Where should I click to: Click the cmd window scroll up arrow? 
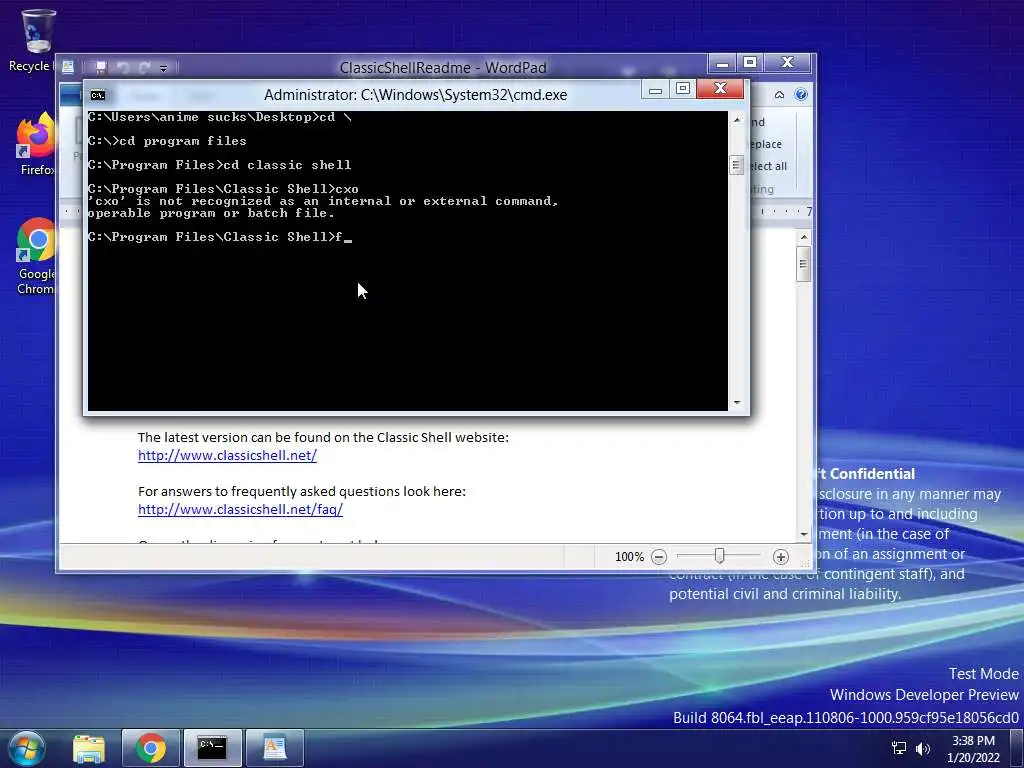click(x=737, y=120)
